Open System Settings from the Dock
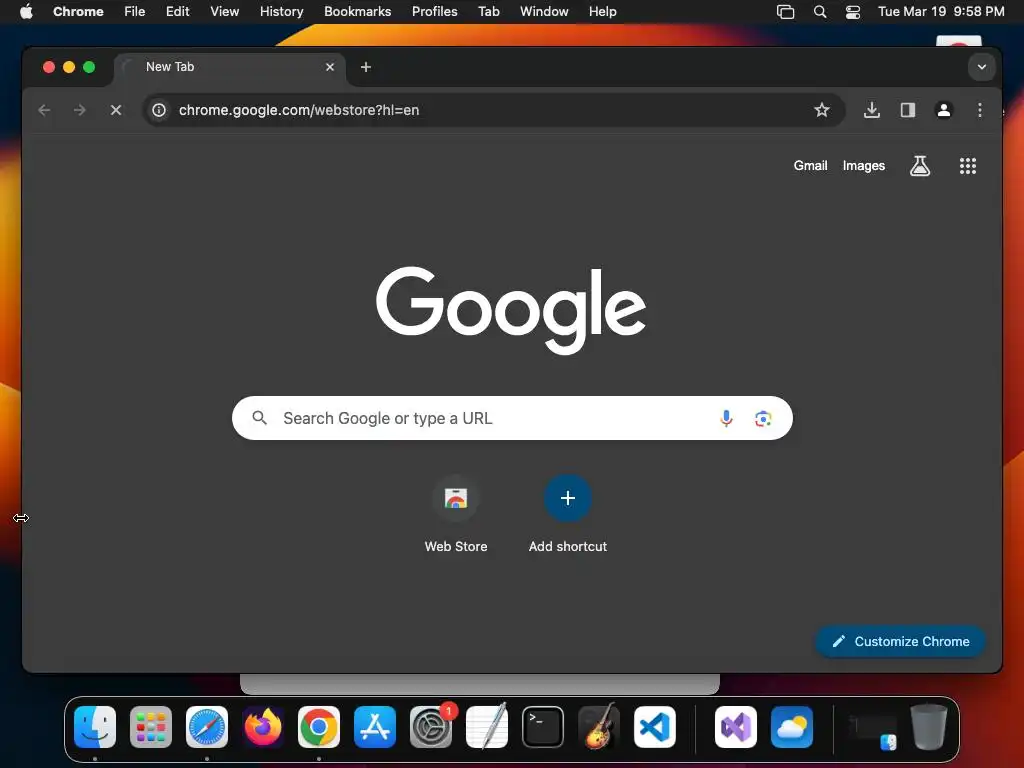 click(x=431, y=727)
